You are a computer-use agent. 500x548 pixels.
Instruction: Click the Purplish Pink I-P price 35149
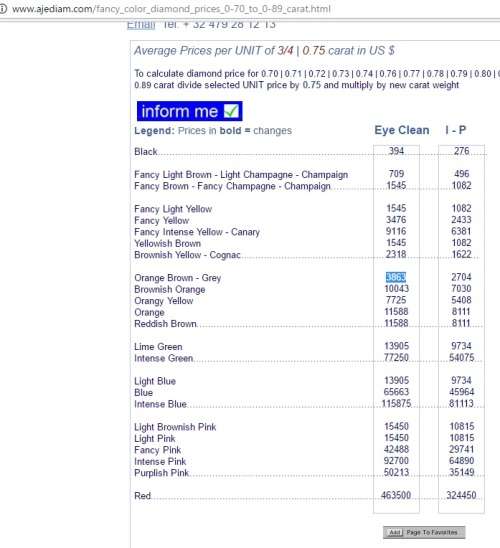click(461, 472)
